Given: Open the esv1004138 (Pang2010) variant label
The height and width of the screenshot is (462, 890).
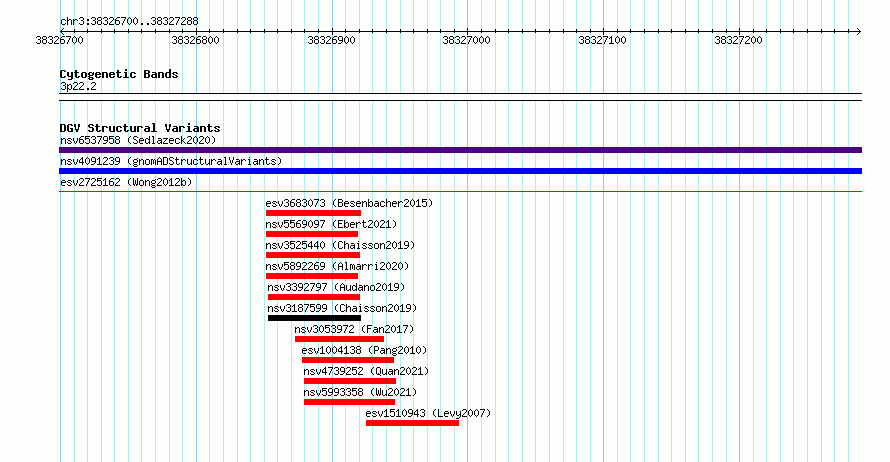Looking at the screenshot, I should coord(364,350).
